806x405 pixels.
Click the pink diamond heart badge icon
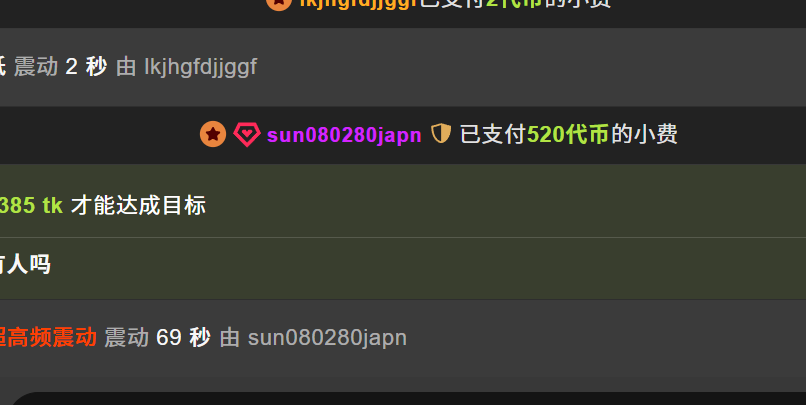tap(247, 135)
